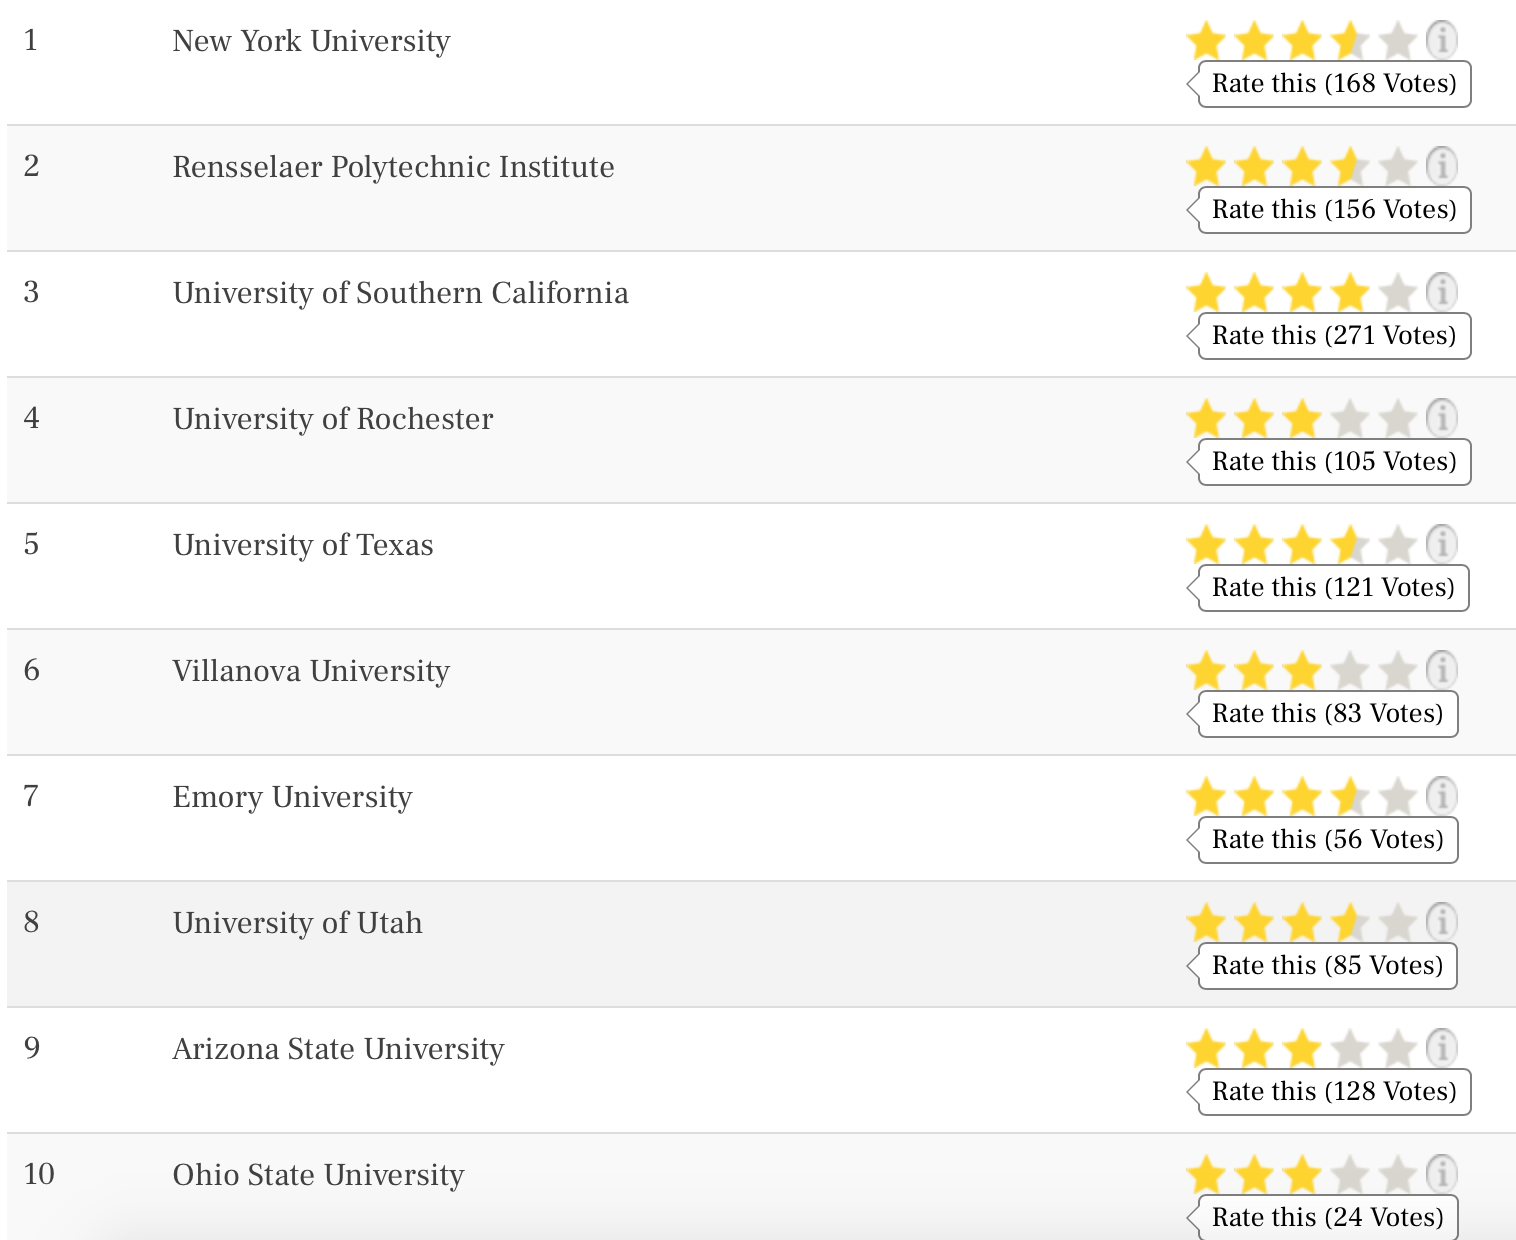
Task: Click info icon in University of Utah row
Action: click(1441, 922)
